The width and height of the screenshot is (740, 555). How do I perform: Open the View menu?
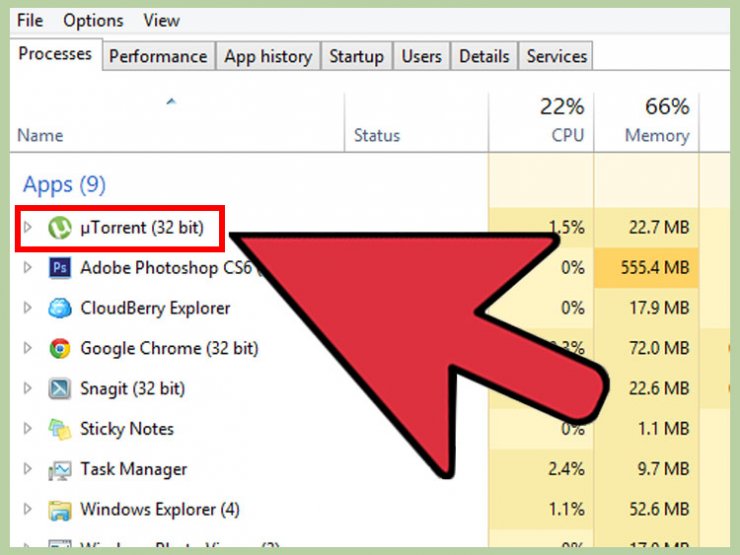tap(161, 20)
